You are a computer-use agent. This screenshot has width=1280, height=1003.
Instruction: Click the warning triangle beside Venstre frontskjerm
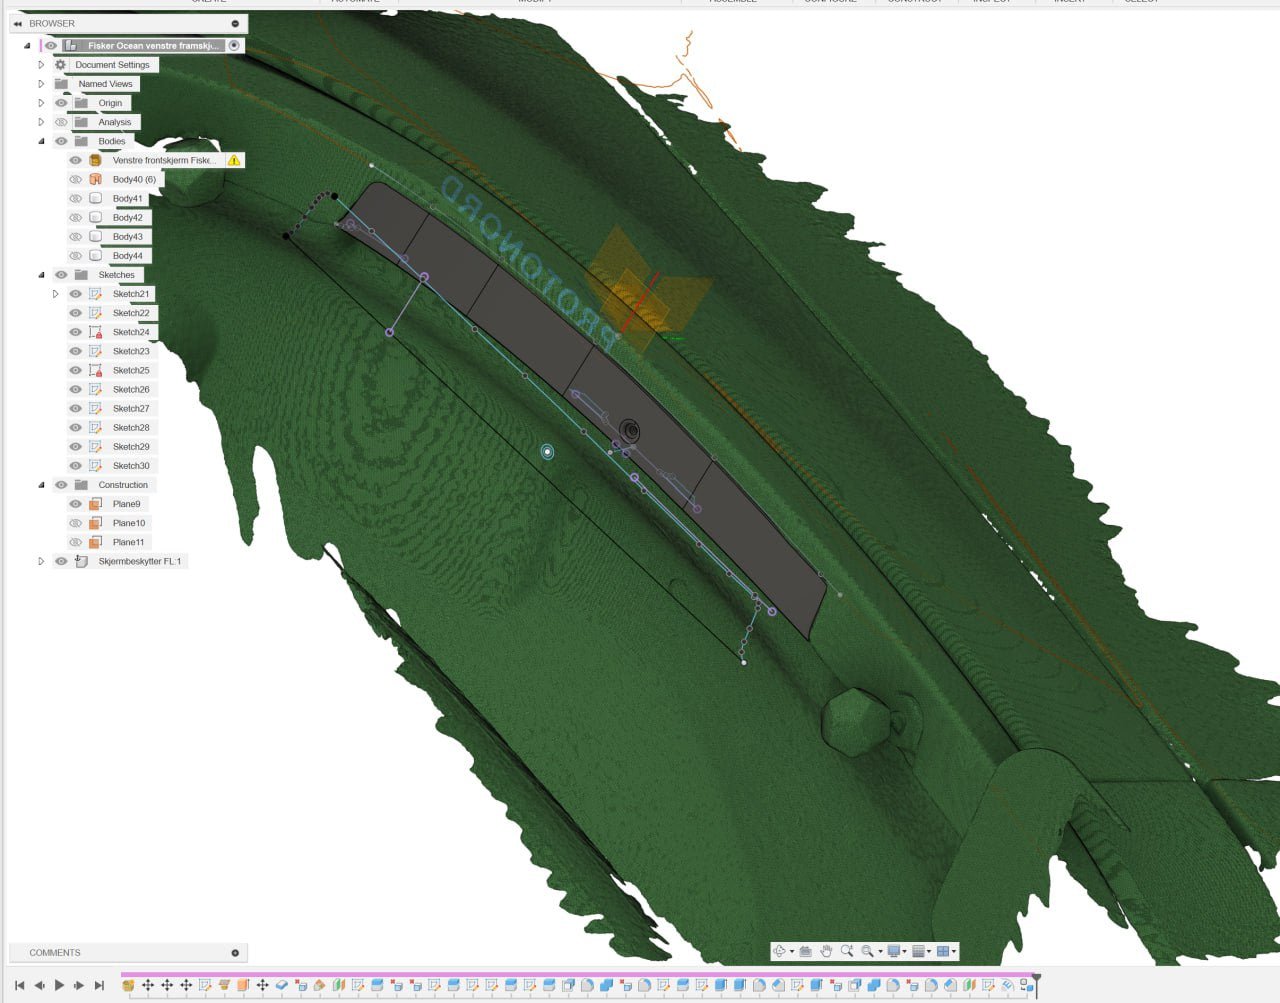point(234,160)
